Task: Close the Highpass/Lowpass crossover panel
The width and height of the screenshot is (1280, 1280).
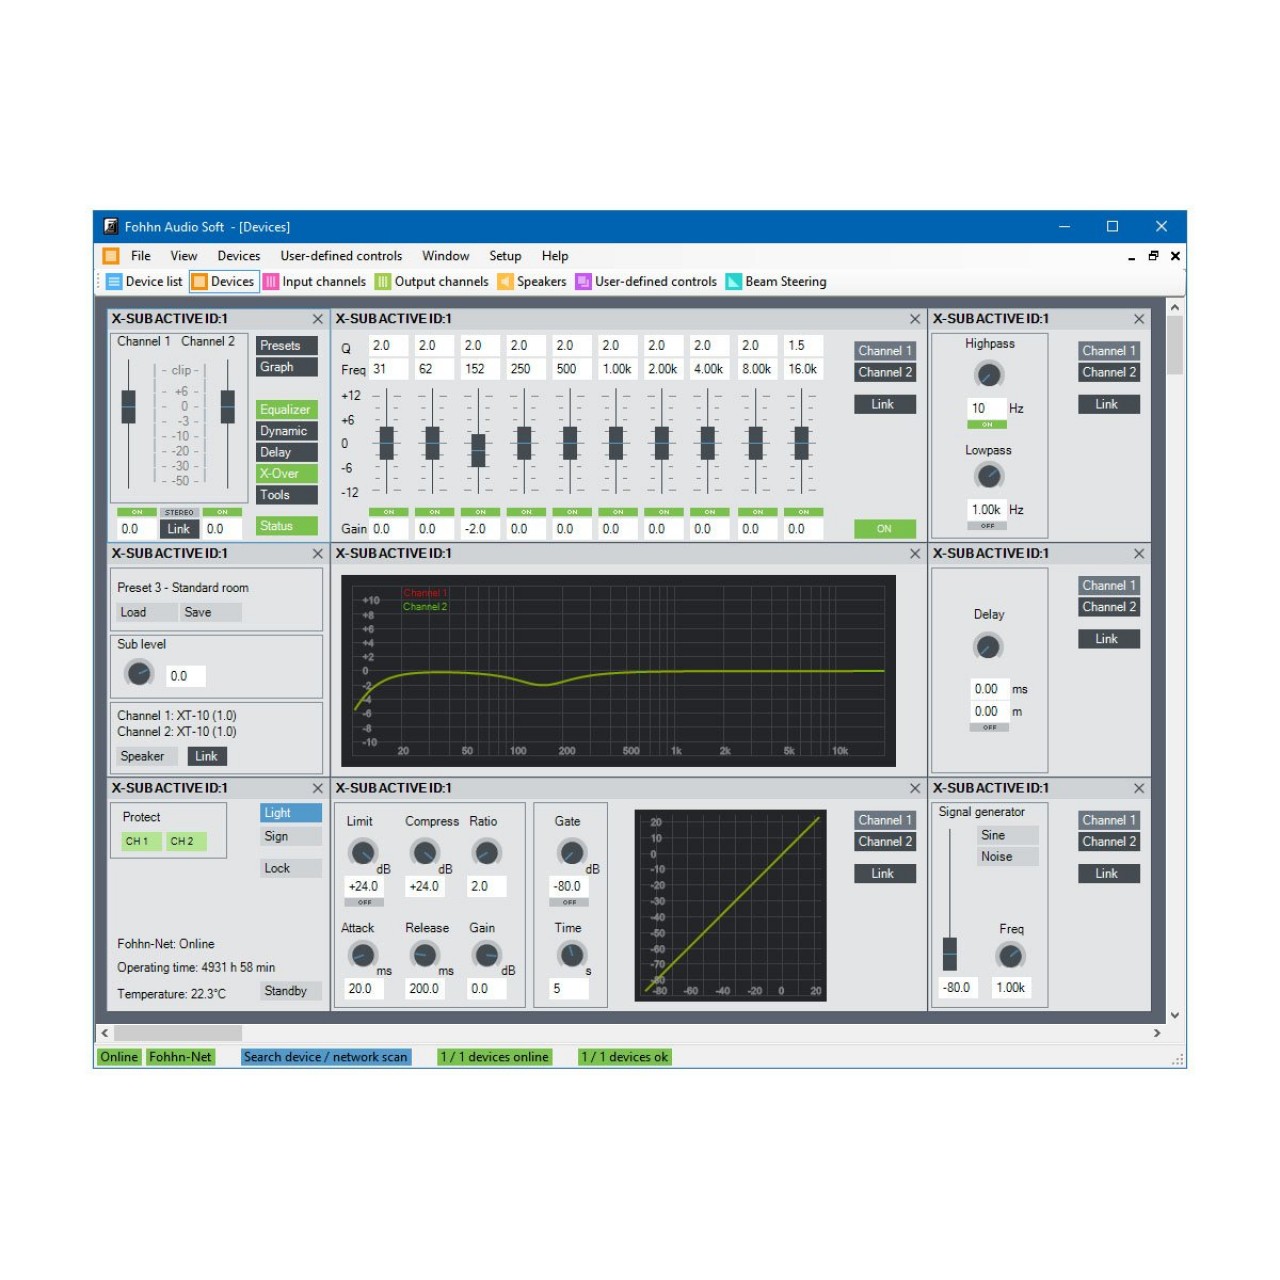Action: click(1139, 319)
